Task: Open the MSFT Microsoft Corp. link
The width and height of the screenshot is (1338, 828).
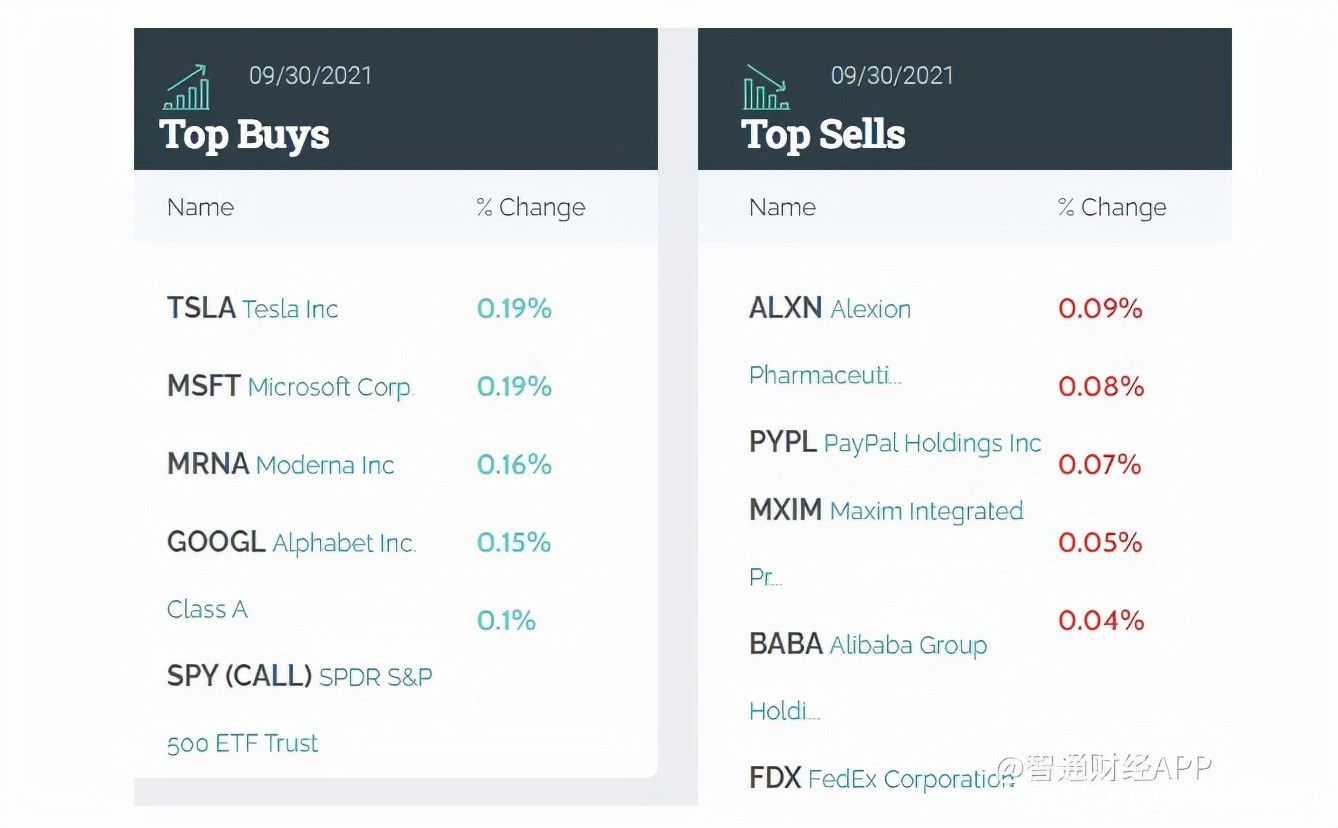Action: pos(290,386)
